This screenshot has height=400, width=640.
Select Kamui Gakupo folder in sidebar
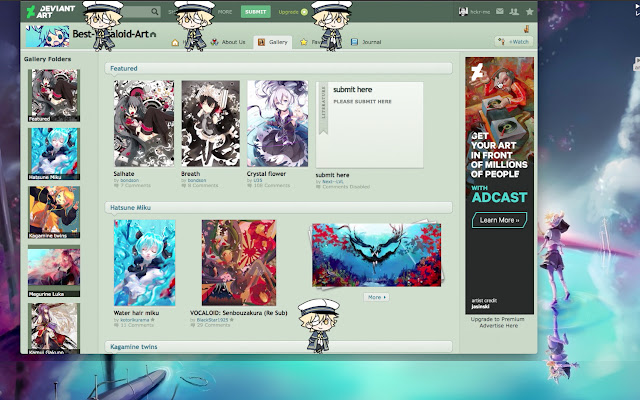tap(54, 329)
